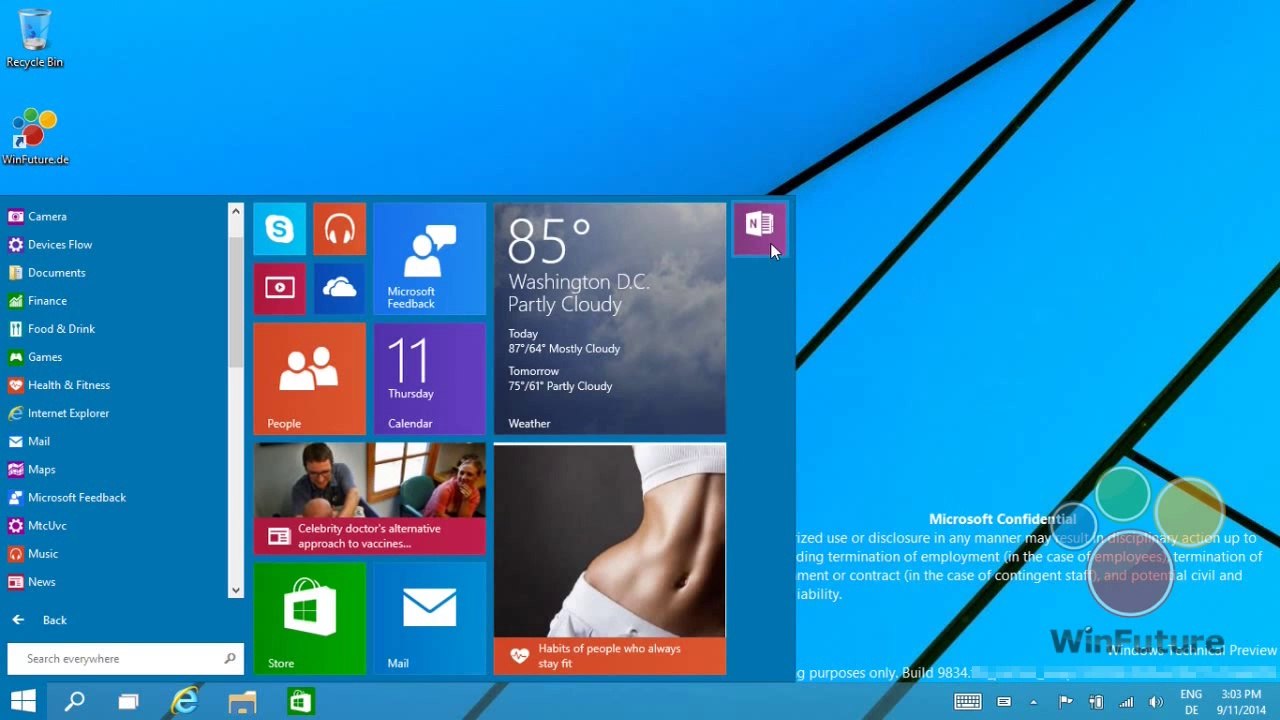The height and width of the screenshot is (720, 1280).
Task: Open the Habits of people health tile
Action: point(609,559)
